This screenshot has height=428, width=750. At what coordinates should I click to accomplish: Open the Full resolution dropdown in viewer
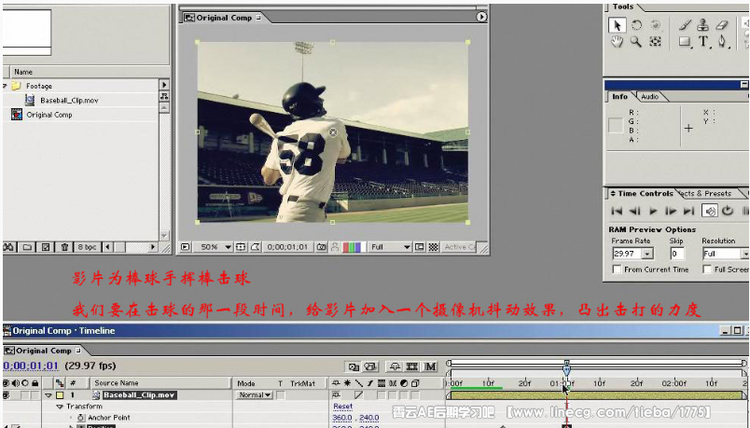click(391, 247)
